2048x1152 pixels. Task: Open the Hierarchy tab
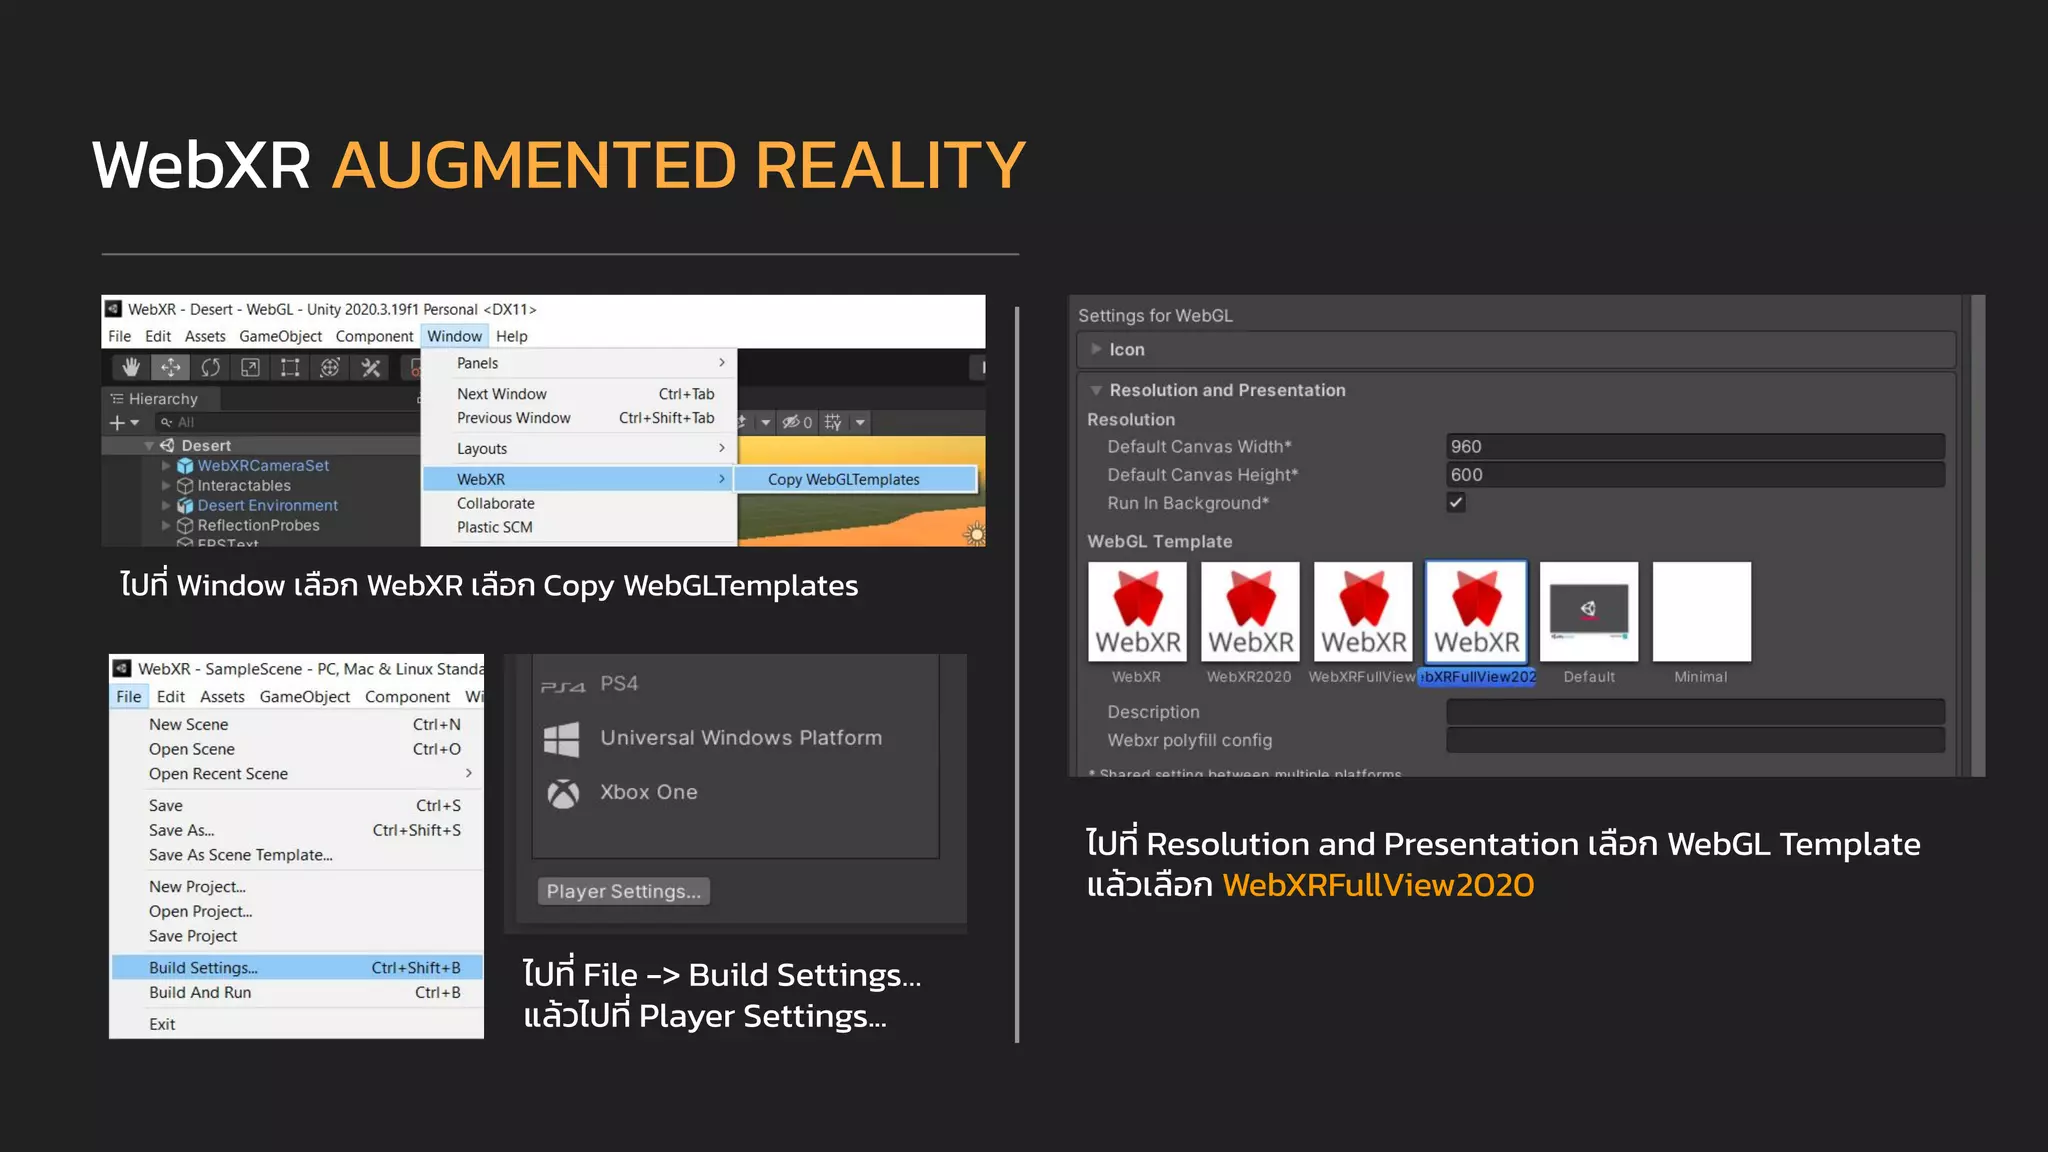click(x=162, y=399)
